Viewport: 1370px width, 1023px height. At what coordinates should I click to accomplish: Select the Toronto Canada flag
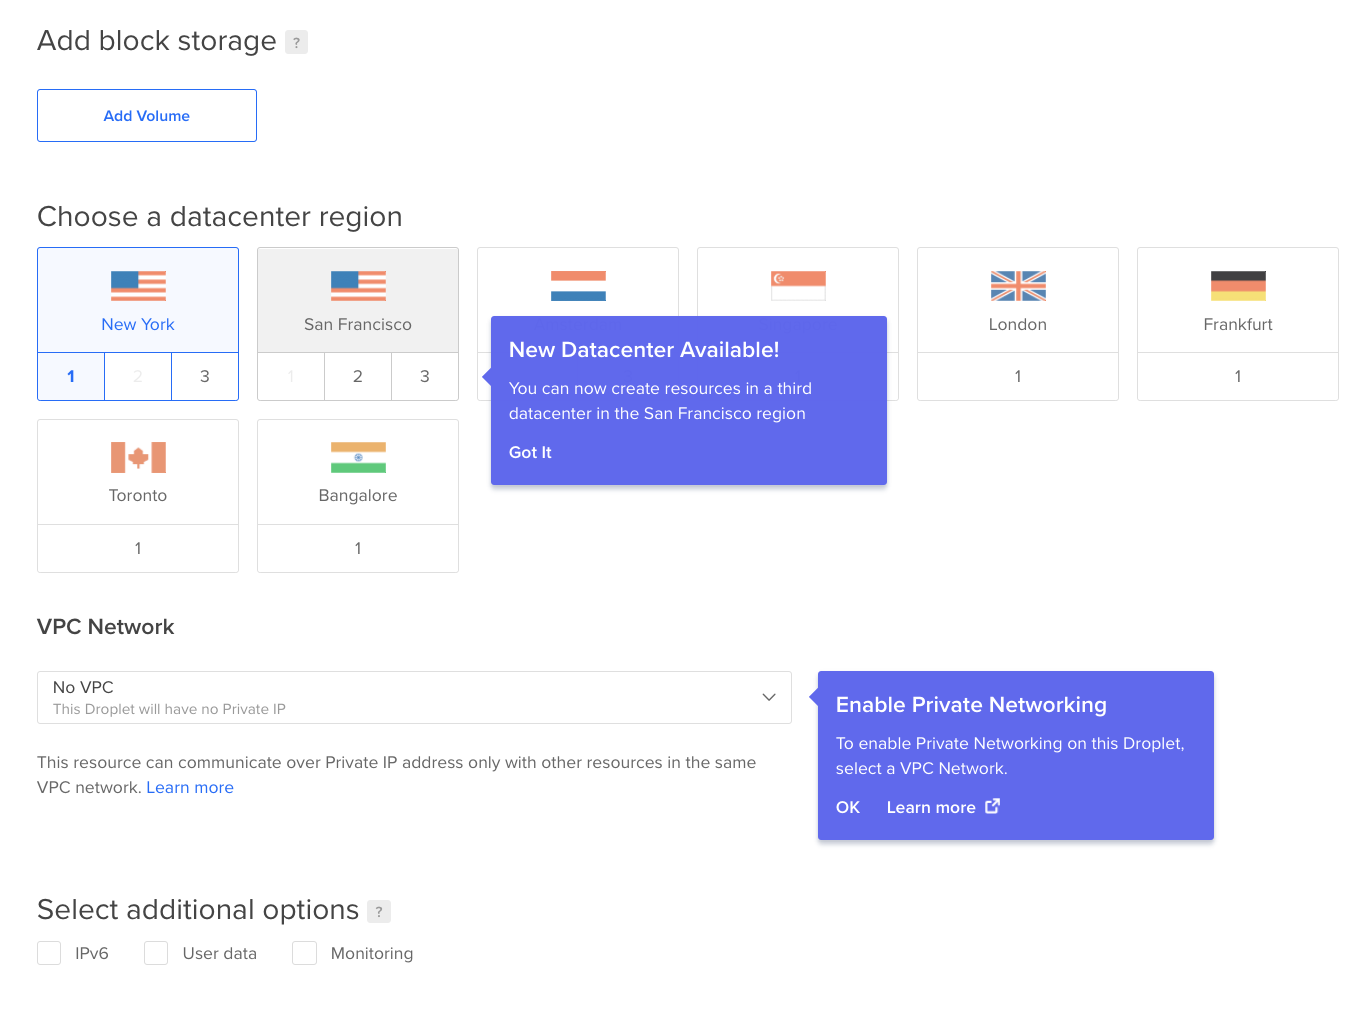(138, 458)
